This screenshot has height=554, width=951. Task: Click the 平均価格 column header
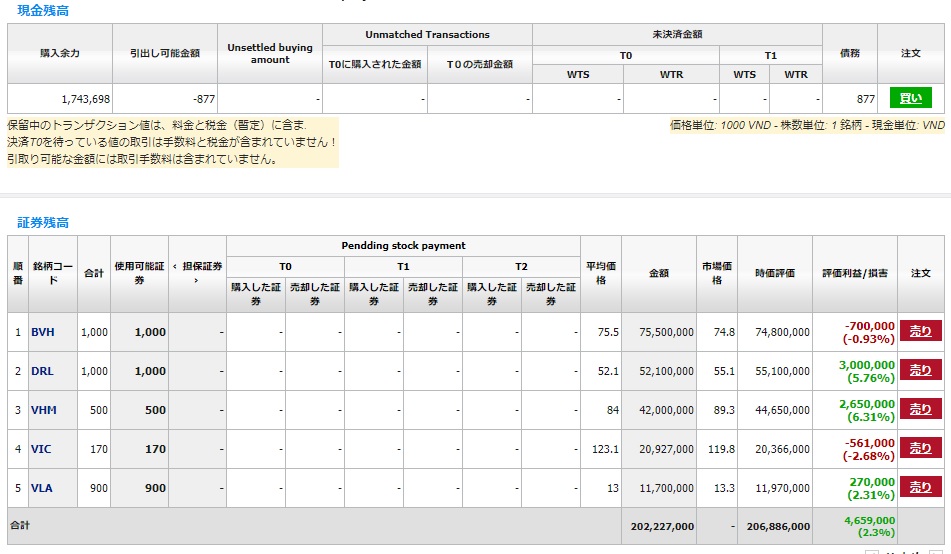click(601, 273)
